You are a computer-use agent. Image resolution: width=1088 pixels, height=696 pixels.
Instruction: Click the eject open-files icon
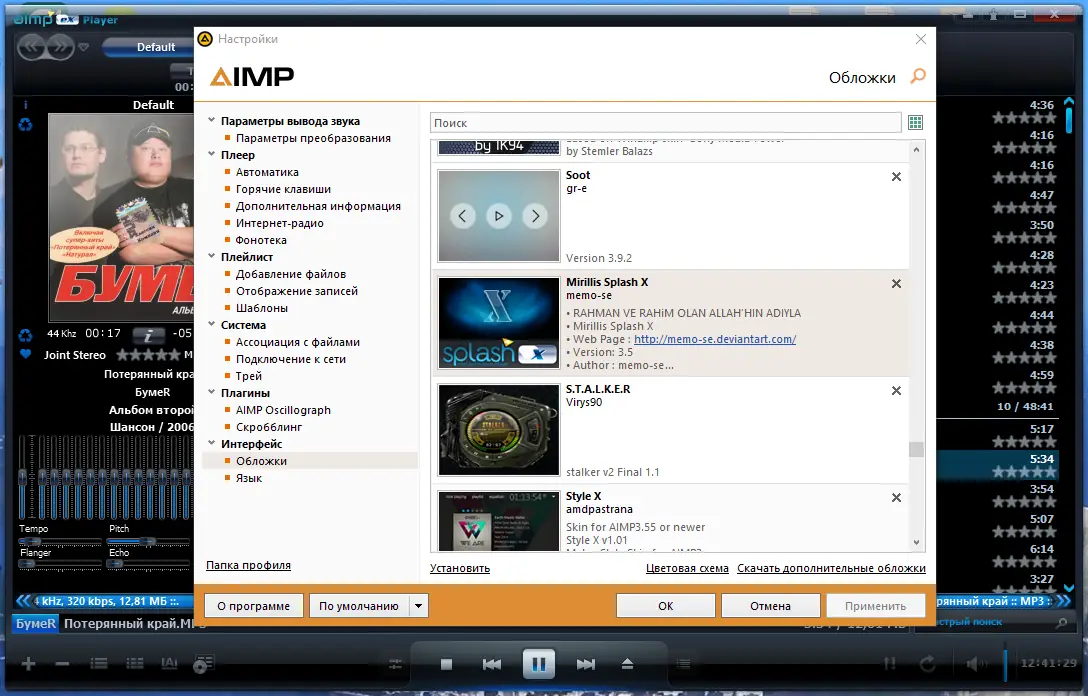pyautogui.click(x=627, y=664)
